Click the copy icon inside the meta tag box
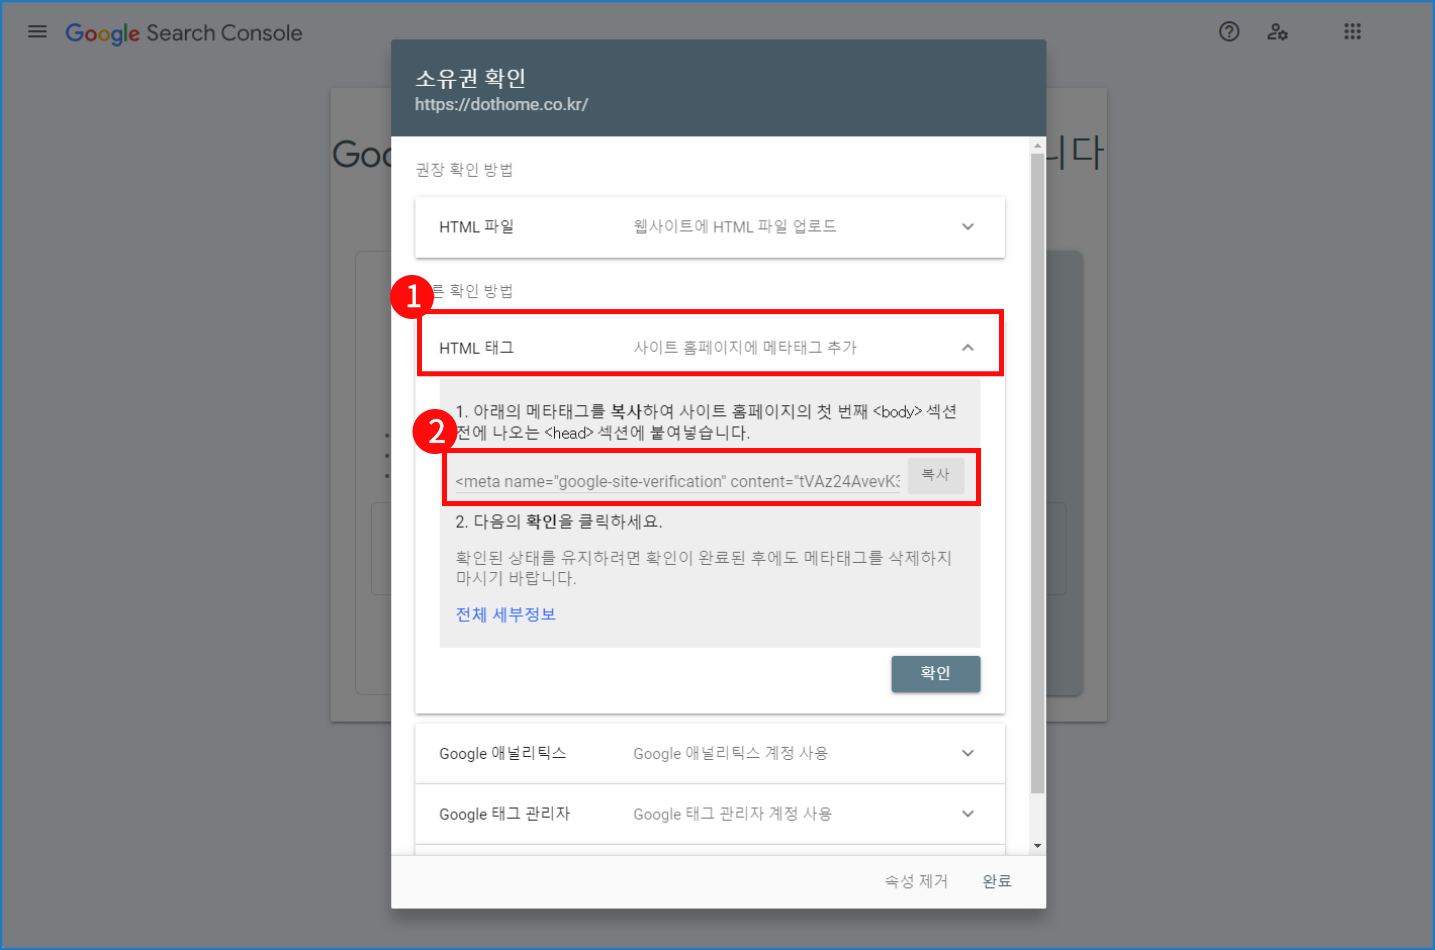 coord(936,475)
